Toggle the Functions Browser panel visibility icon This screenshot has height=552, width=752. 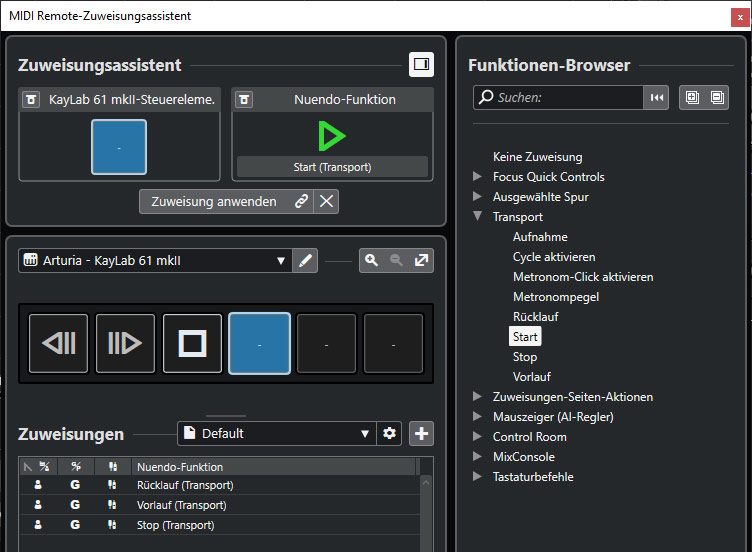click(421, 65)
